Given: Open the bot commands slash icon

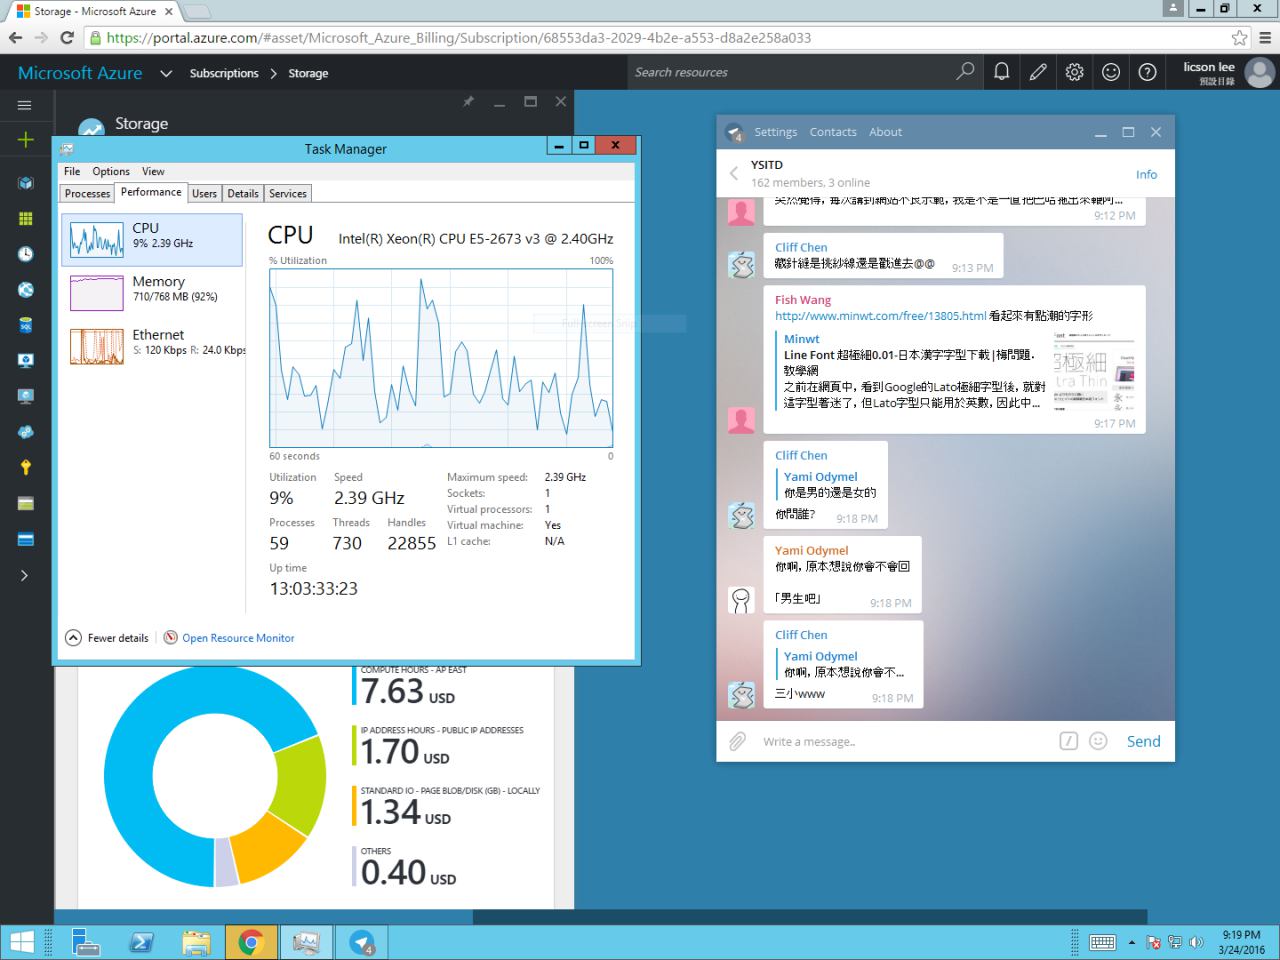Looking at the screenshot, I should 1068,741.
